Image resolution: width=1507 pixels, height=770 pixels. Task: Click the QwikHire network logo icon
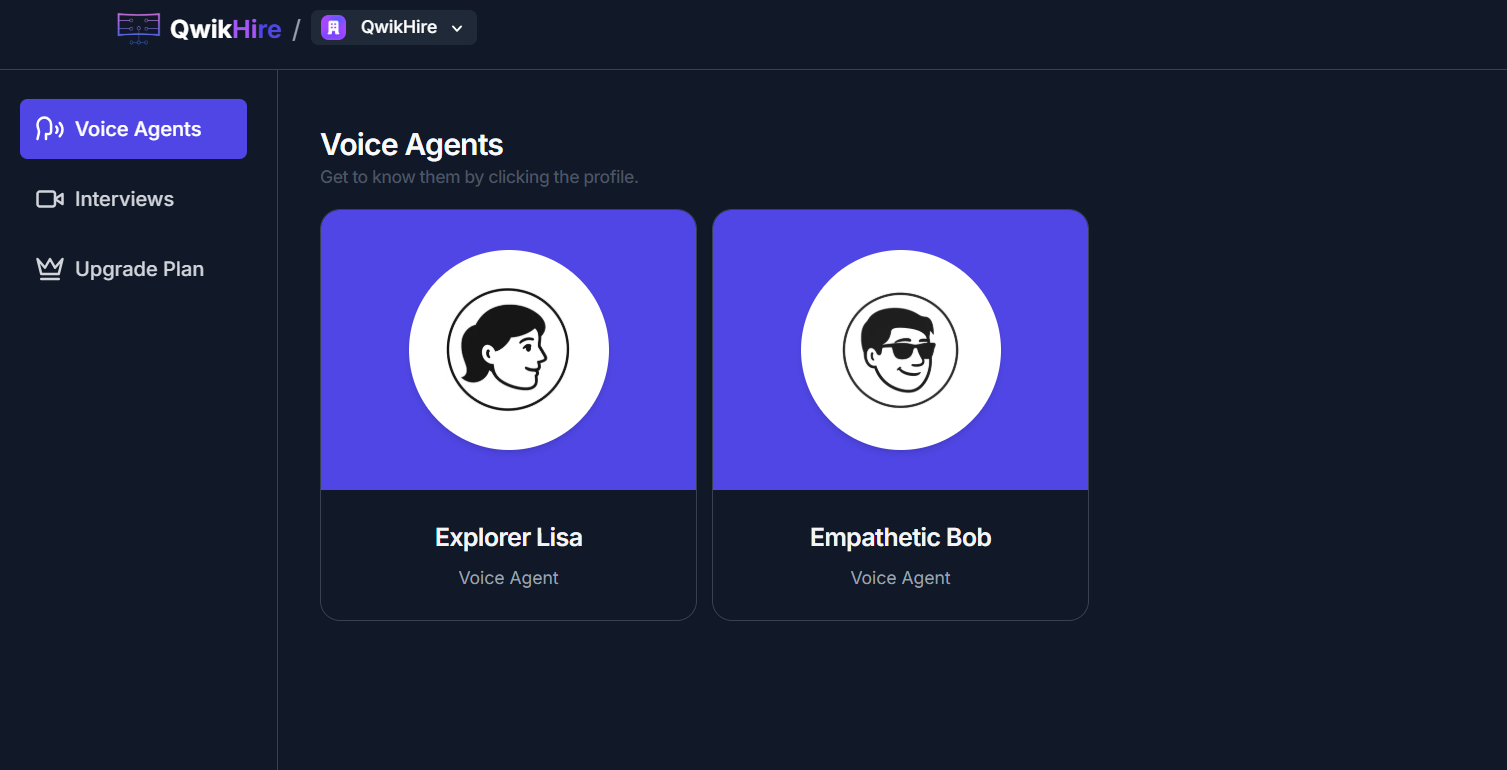(137, 28)
